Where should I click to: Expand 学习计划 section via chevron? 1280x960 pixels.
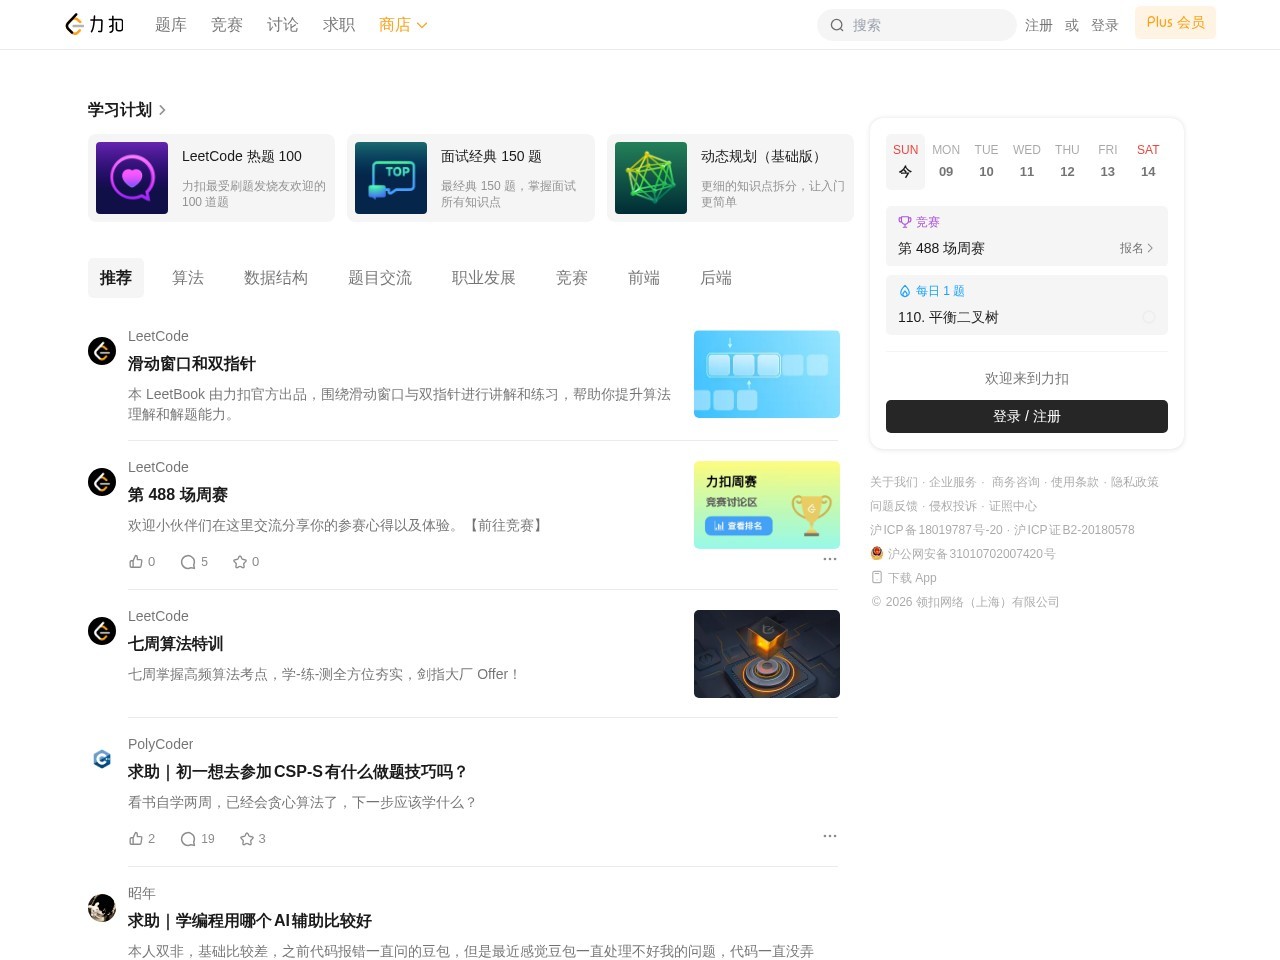click(x=162, y=110)
